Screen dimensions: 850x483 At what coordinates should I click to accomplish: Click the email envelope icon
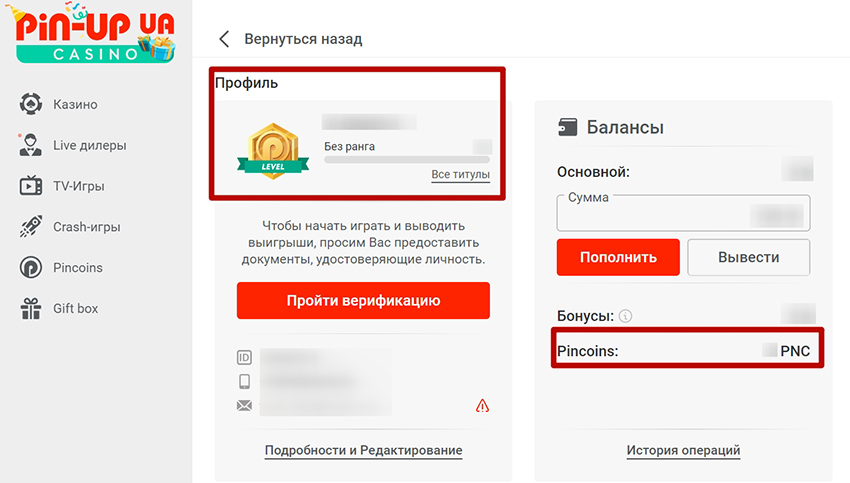(244, 405)
